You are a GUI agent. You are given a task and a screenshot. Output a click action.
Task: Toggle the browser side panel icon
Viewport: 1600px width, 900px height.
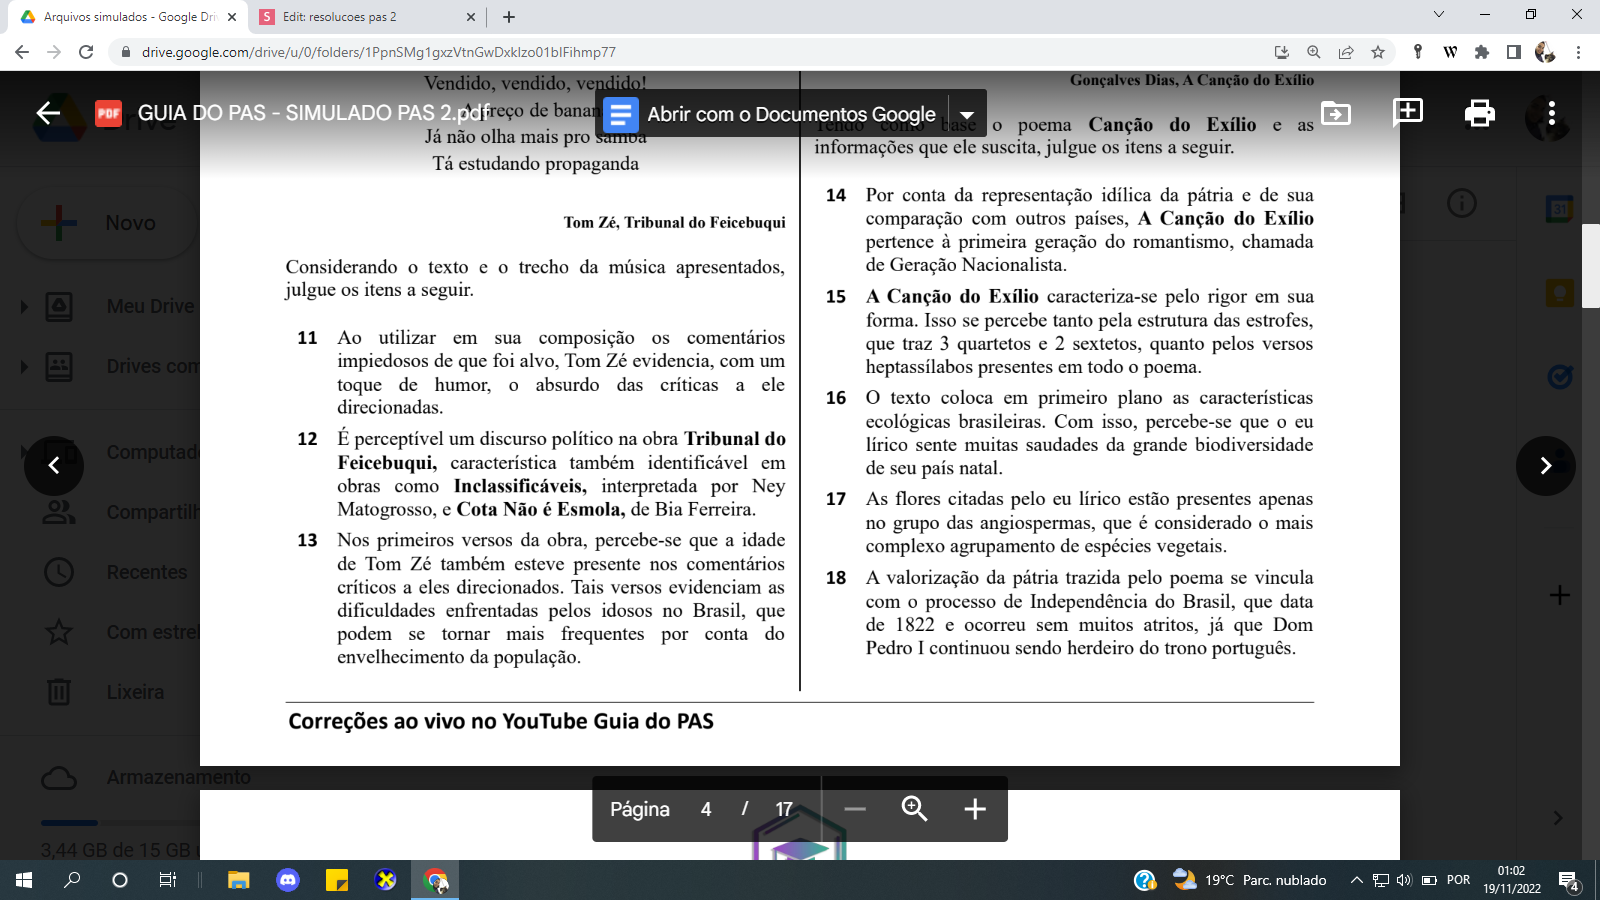click(x=1514, y=52)
